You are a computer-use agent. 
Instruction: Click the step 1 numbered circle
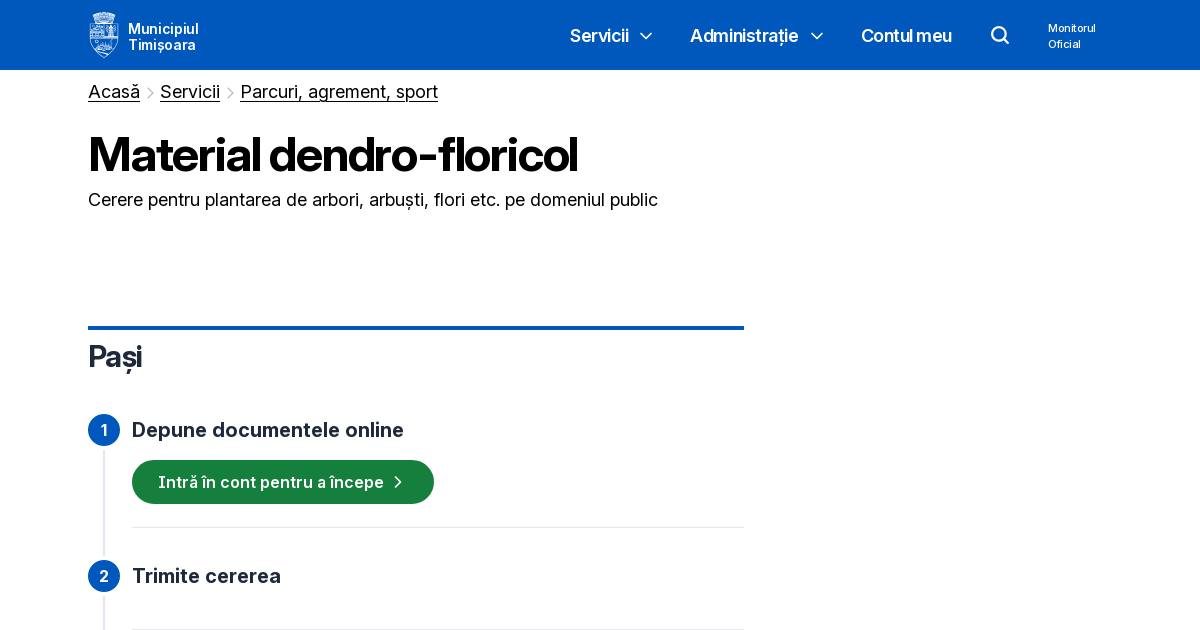(x=104, y=430)
